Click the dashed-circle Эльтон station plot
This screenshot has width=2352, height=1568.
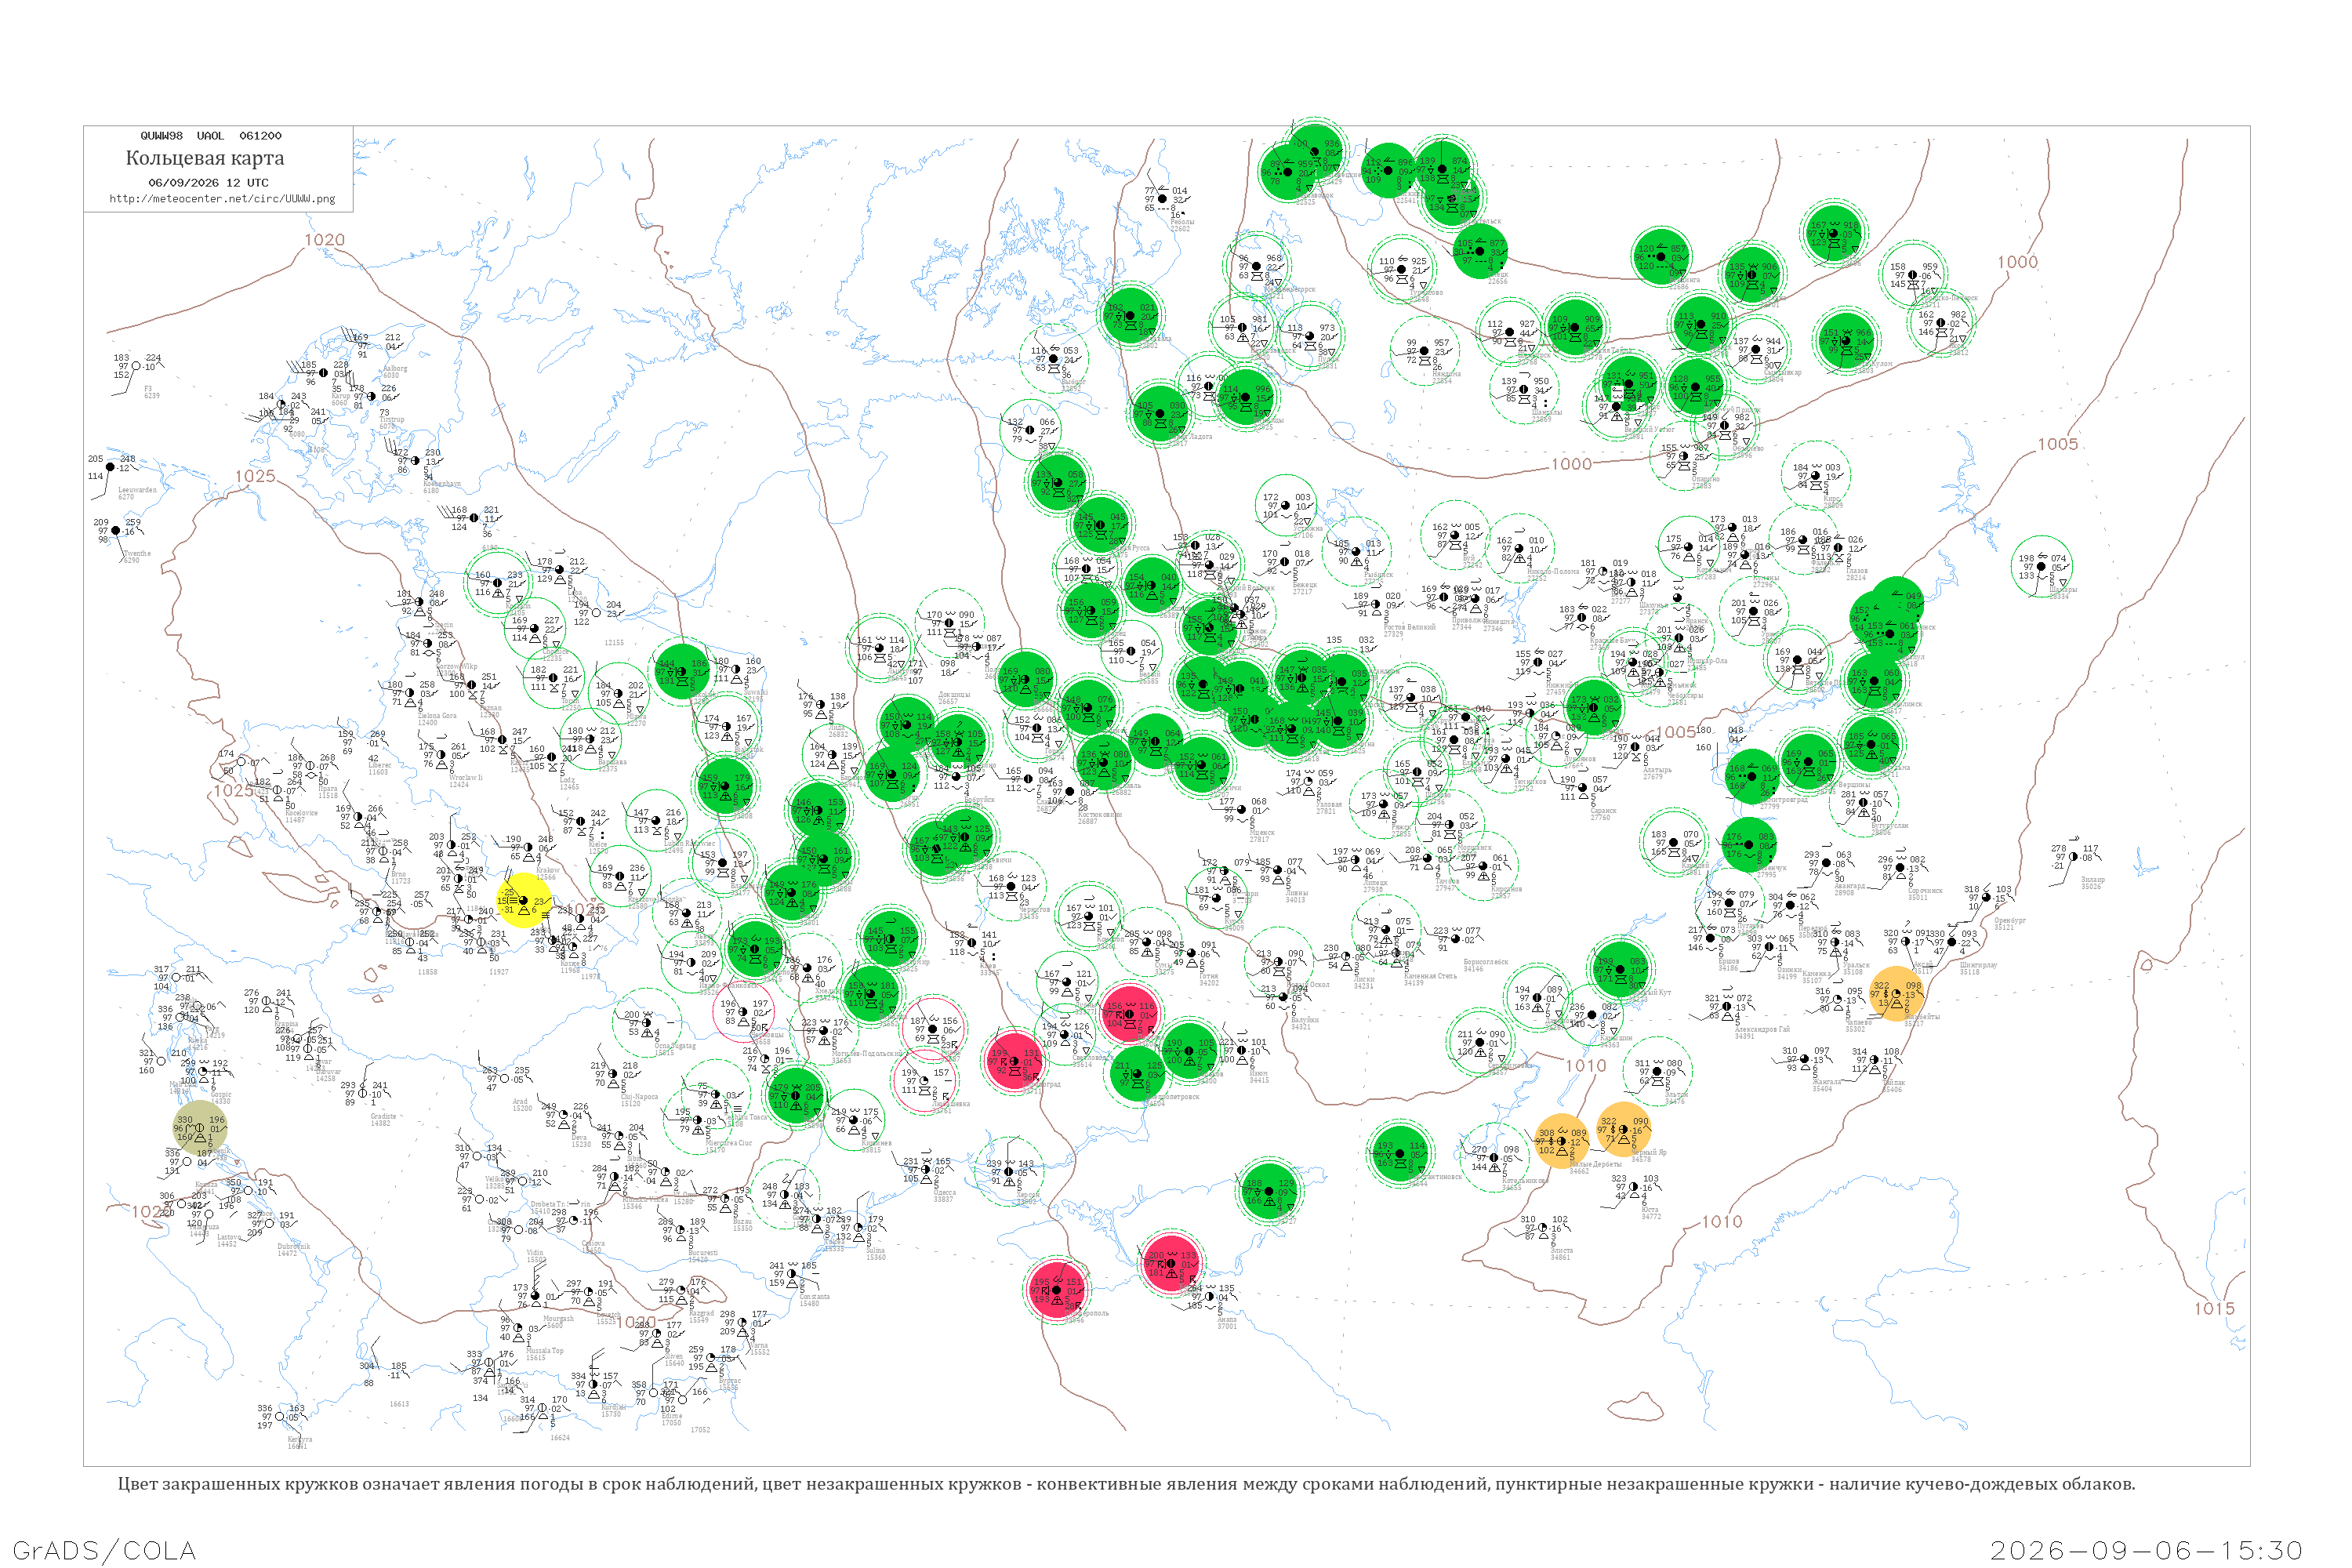(x=1657, y=1071)
